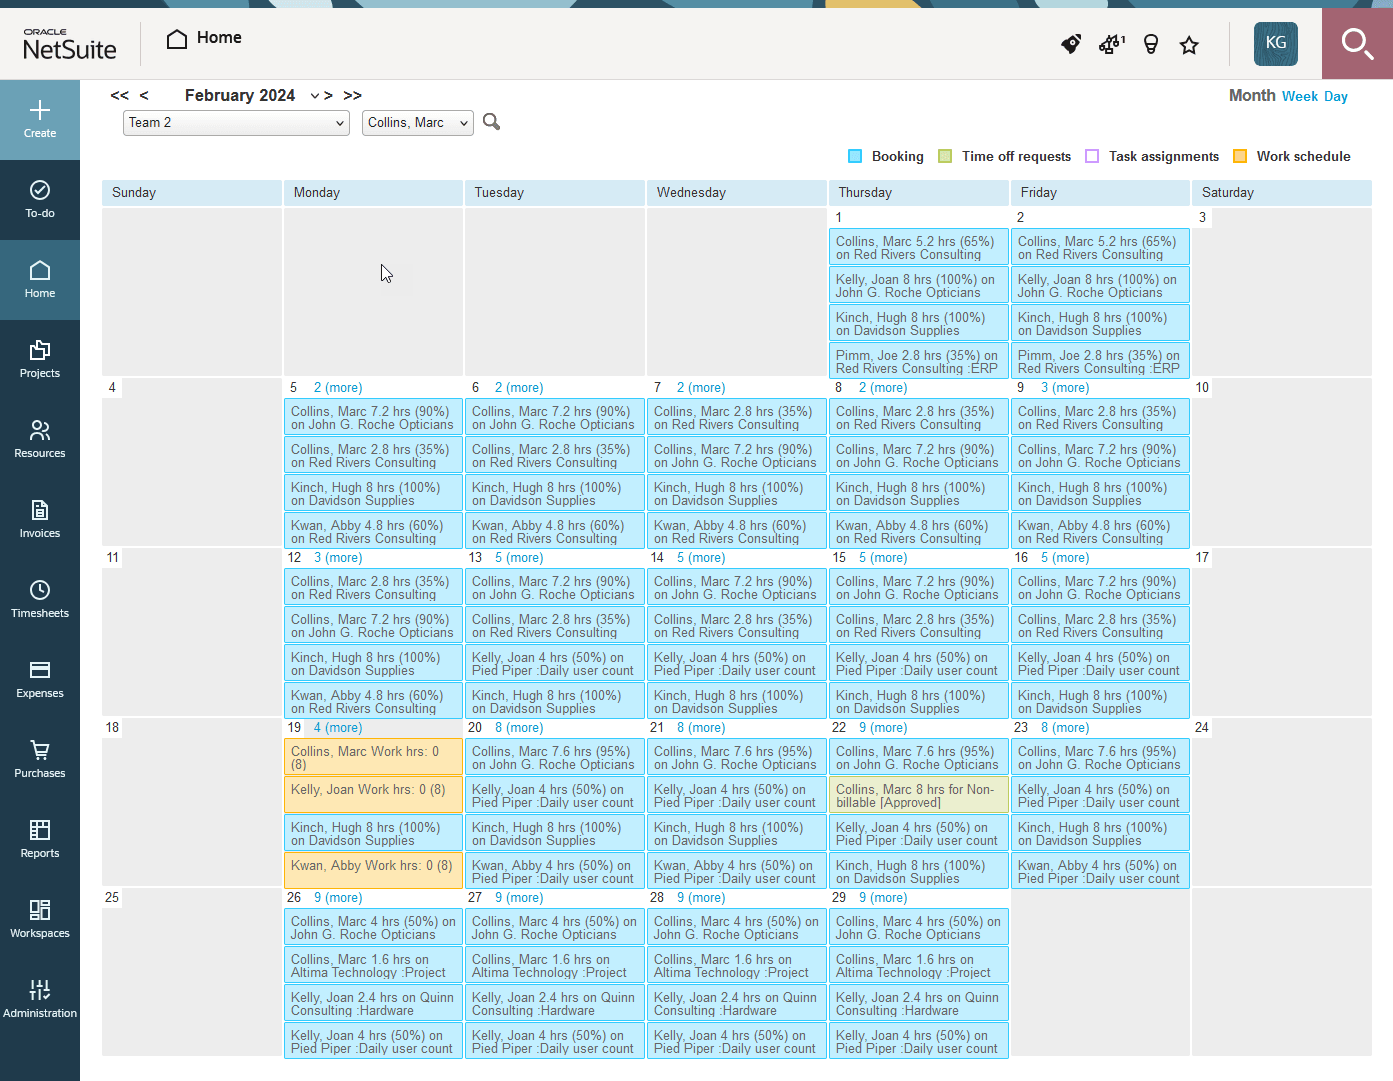Screen dimensions: 1393x1081
Task: Open Invoices from the sidebar
Action: (40, 520)
